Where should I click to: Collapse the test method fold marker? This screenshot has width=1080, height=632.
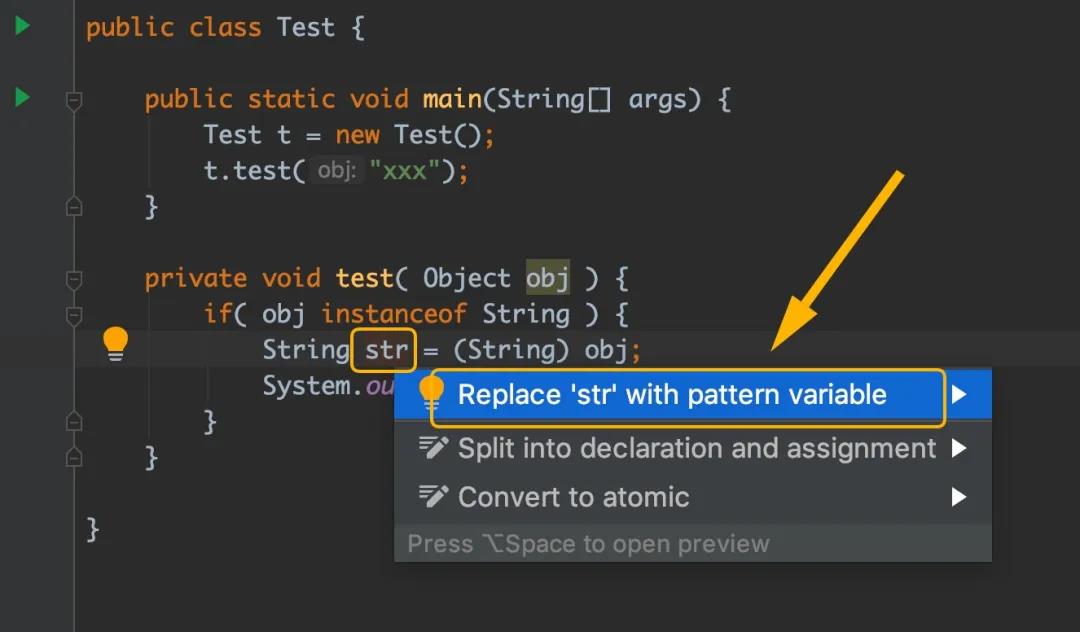pos(74,280)
